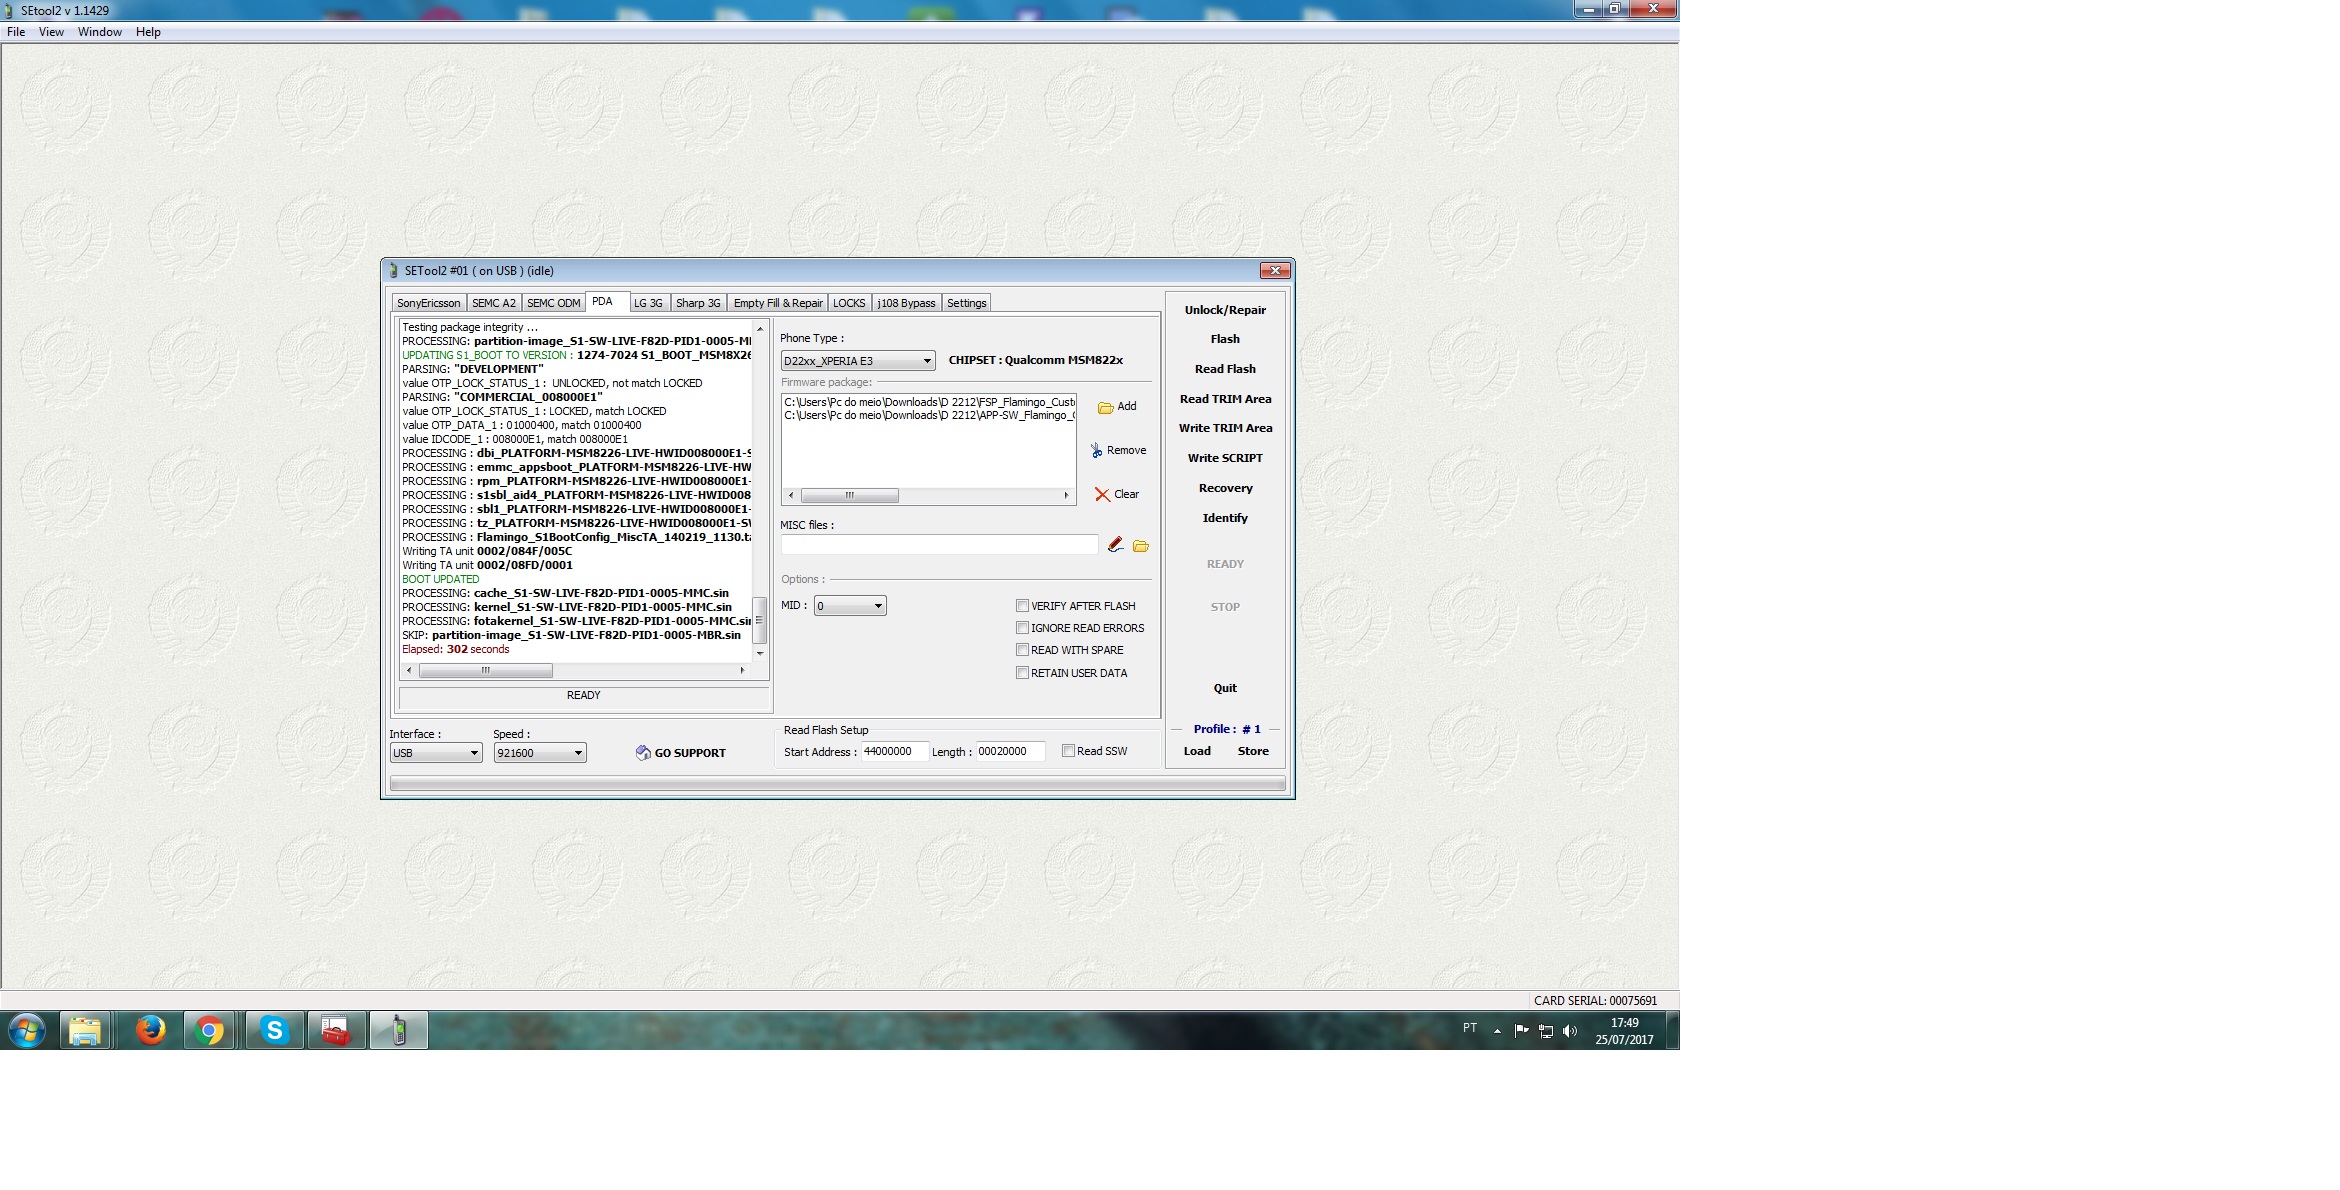
Task: Click the Quit button
Action: tap(1225, 688)
